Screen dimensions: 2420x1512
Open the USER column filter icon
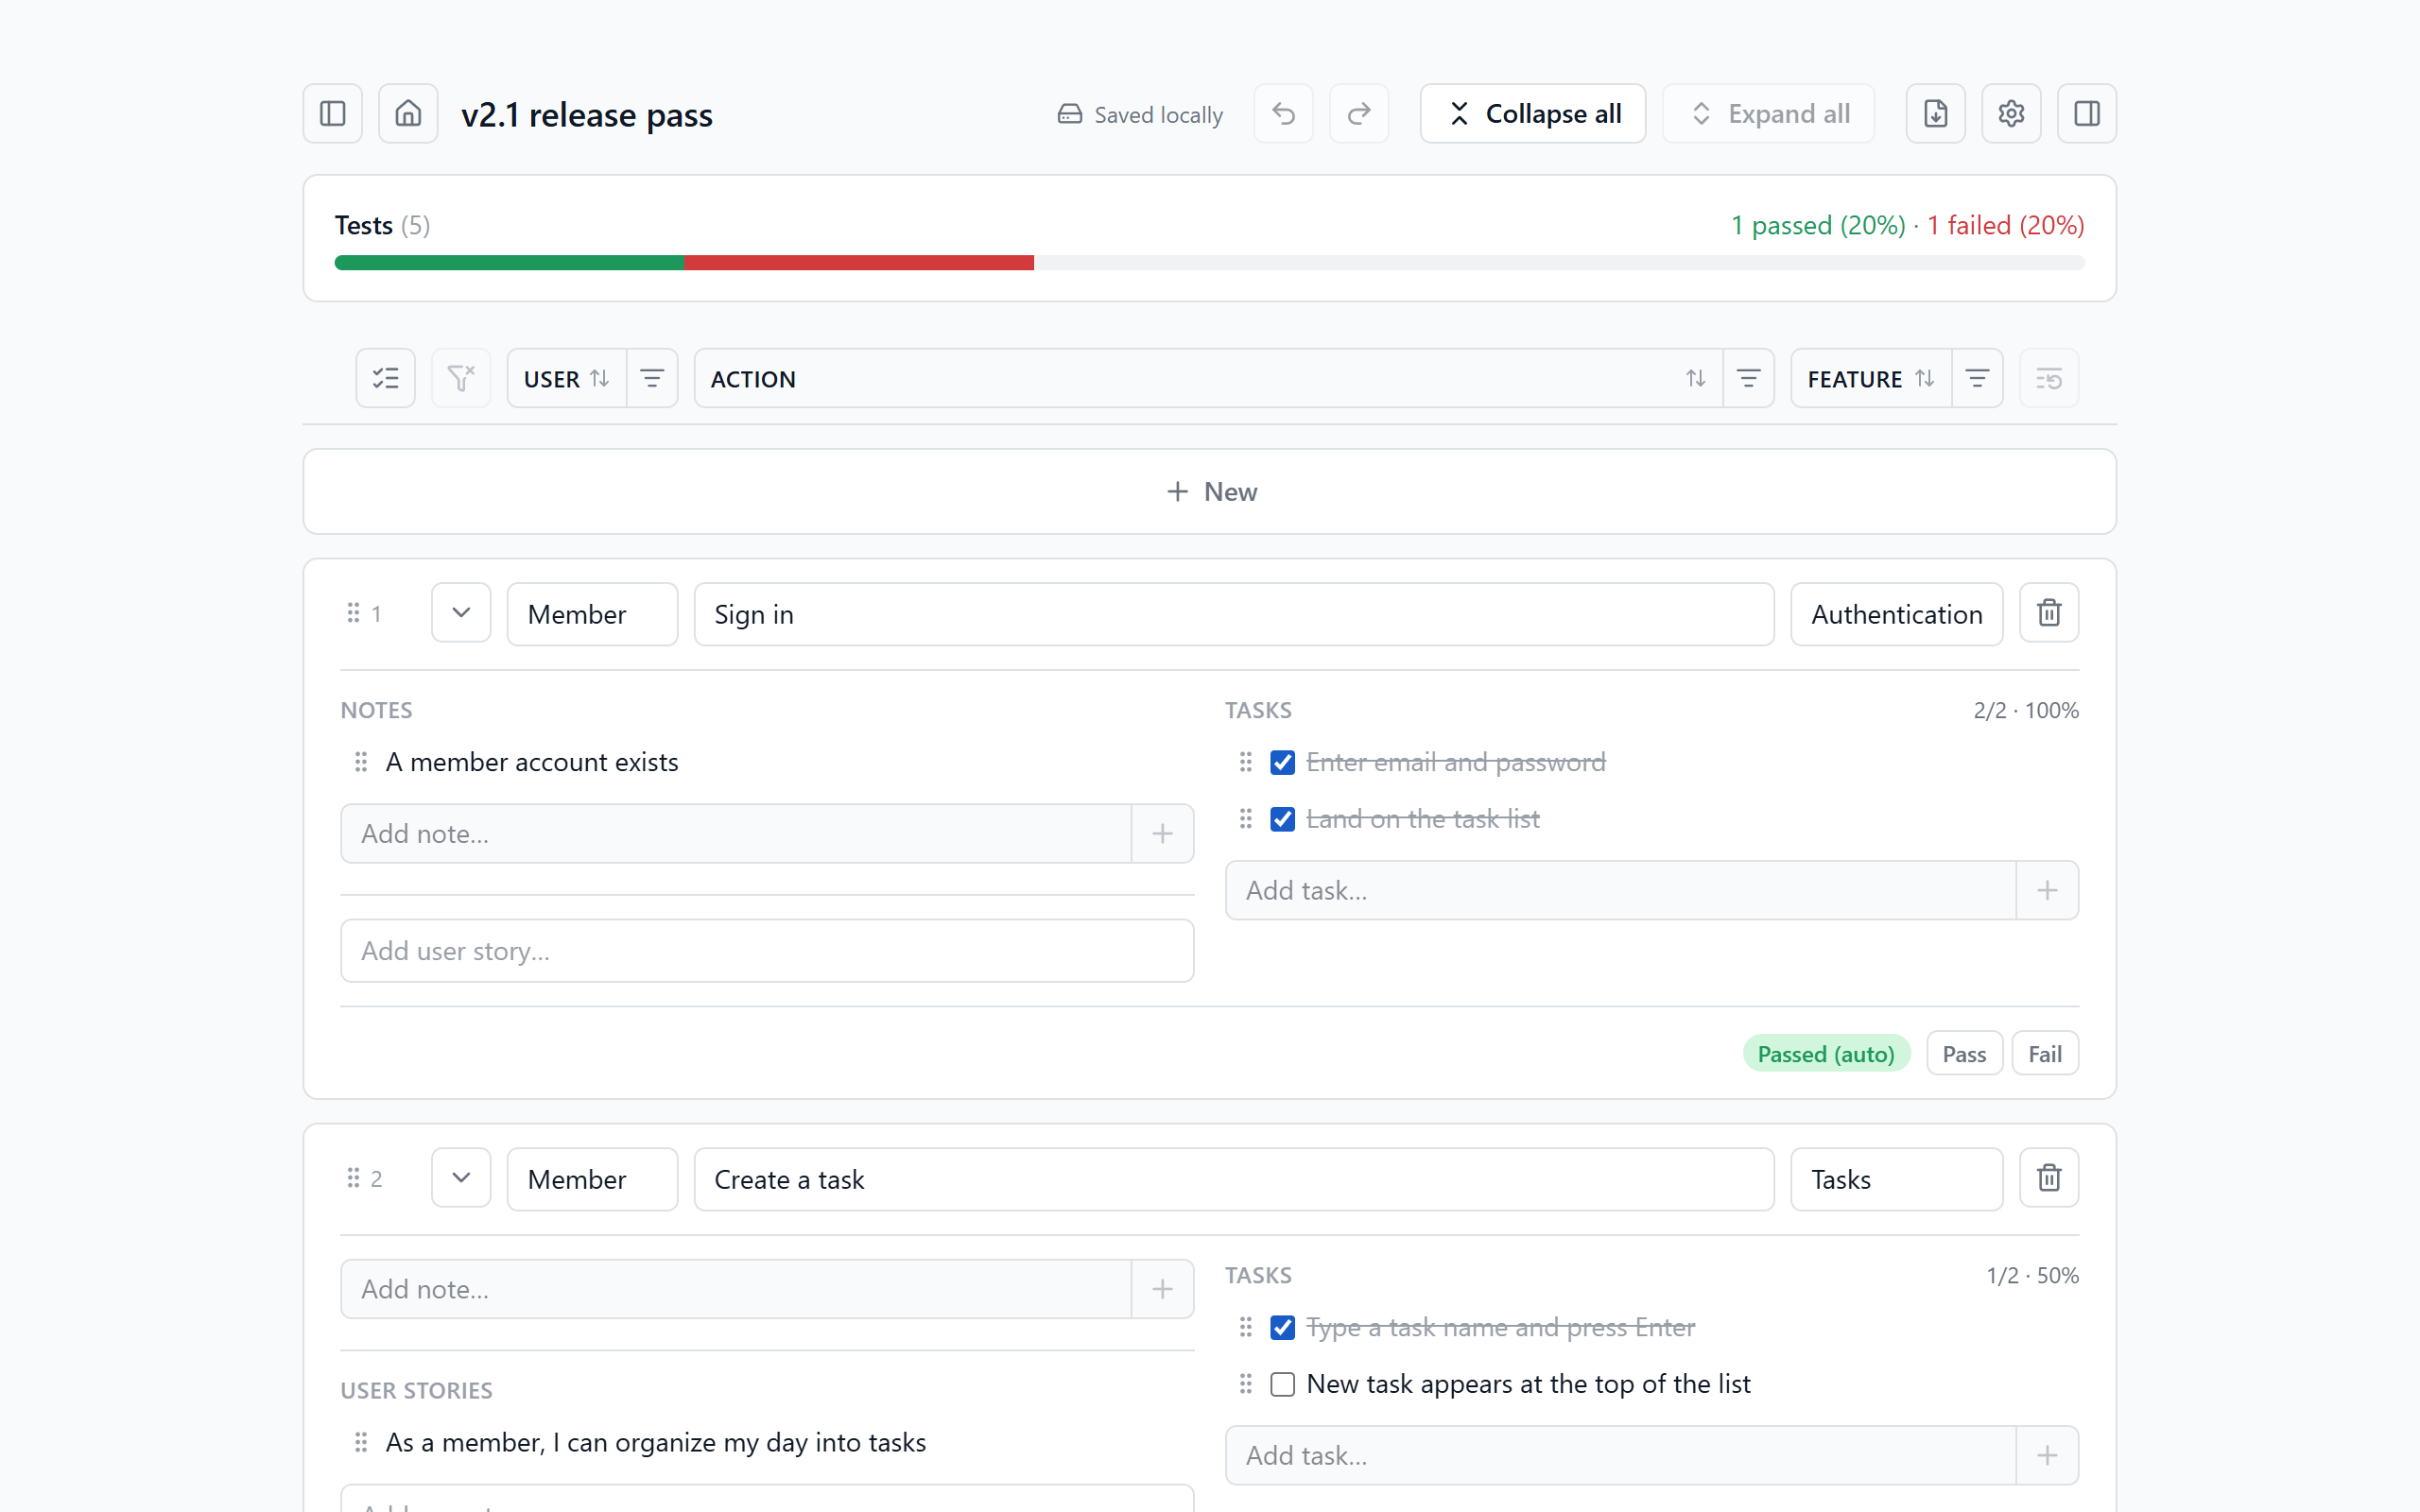click(x=652, y=378)
